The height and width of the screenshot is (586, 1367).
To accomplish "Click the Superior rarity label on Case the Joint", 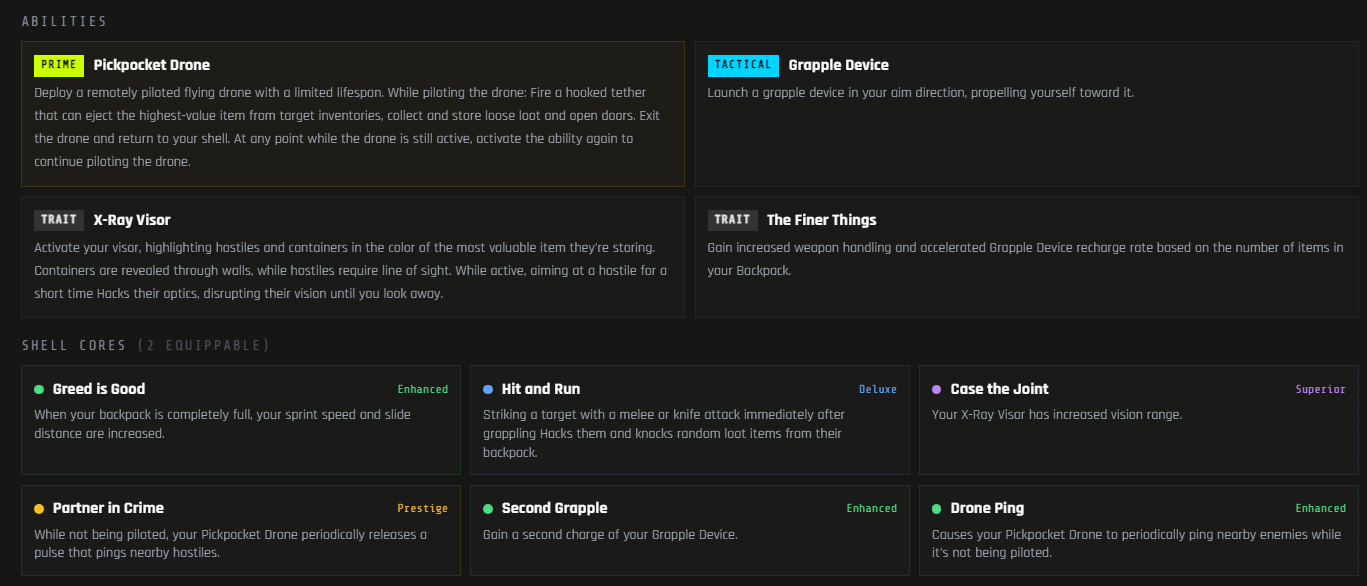I will 1321,389.
